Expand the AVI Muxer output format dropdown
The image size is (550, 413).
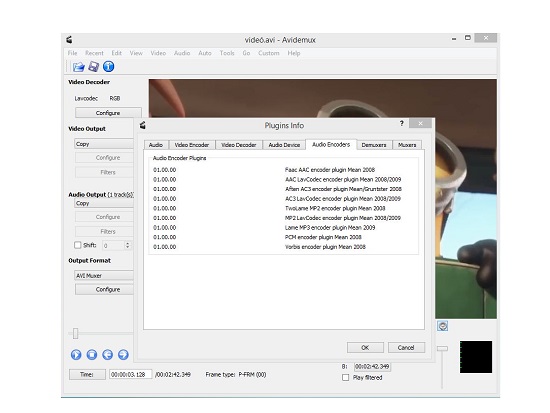pyautogui.click(x=104, y=275)
